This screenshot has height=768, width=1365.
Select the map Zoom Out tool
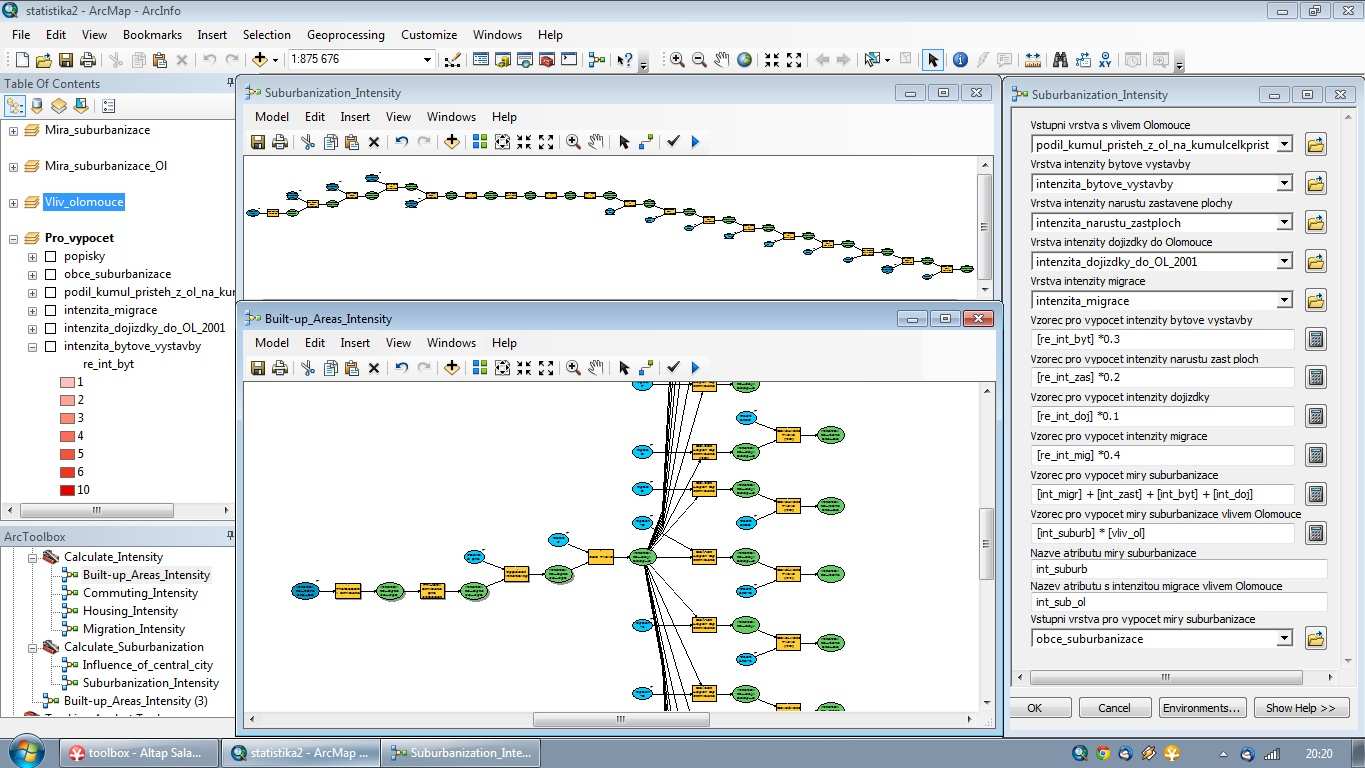(699, 60)
